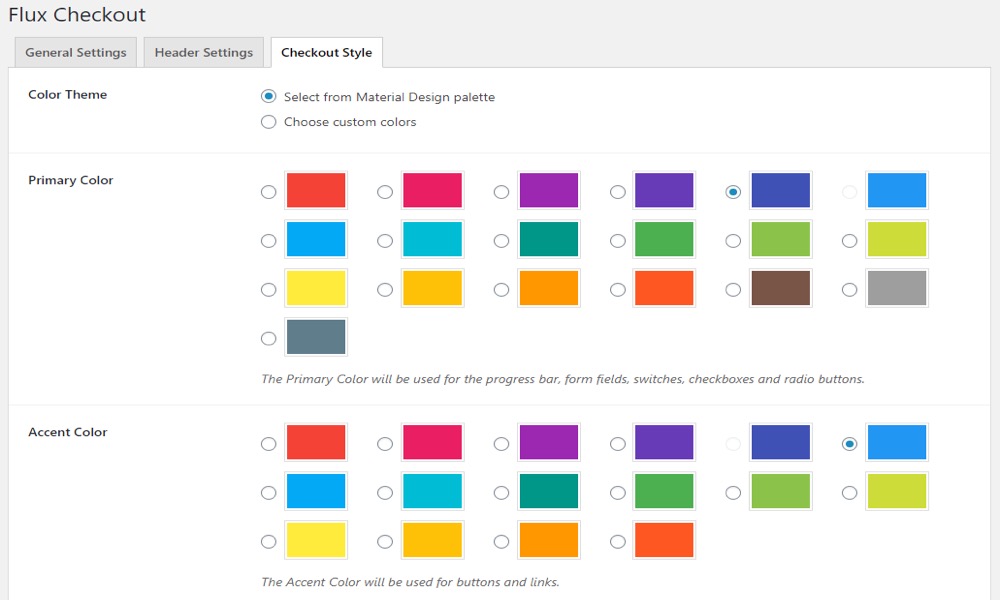Pick purple swatch in Accent Color
The height and width of the screenshot is (600, 1000).
(x=549, y=442)
